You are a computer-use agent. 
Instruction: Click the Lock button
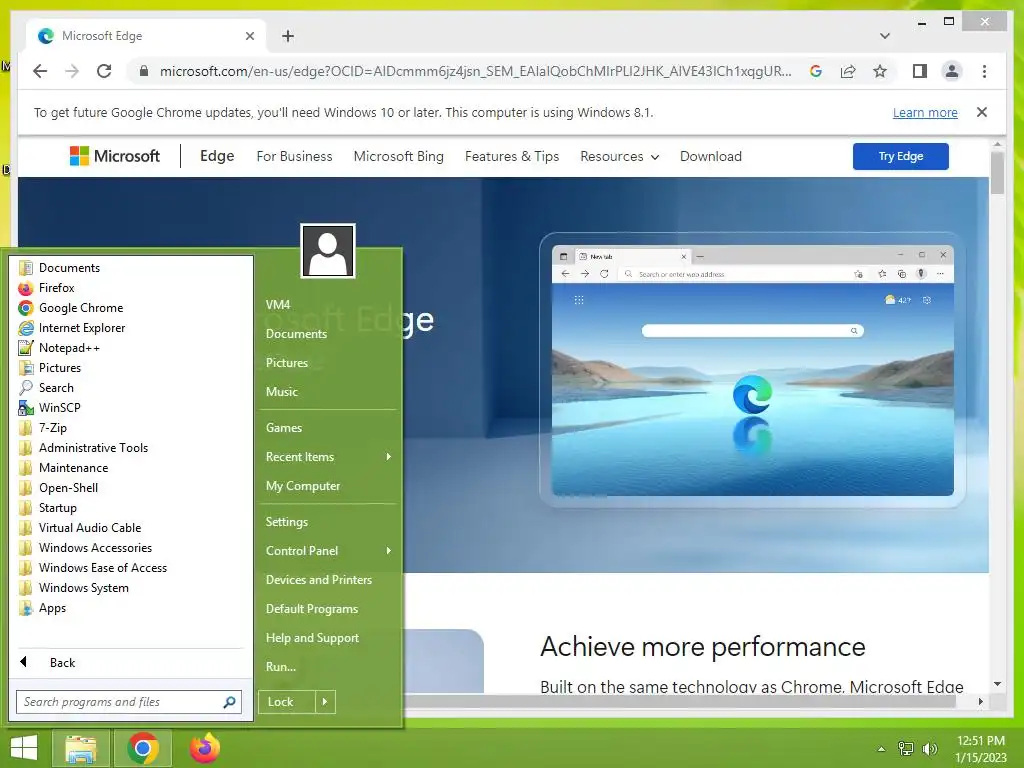287,702
